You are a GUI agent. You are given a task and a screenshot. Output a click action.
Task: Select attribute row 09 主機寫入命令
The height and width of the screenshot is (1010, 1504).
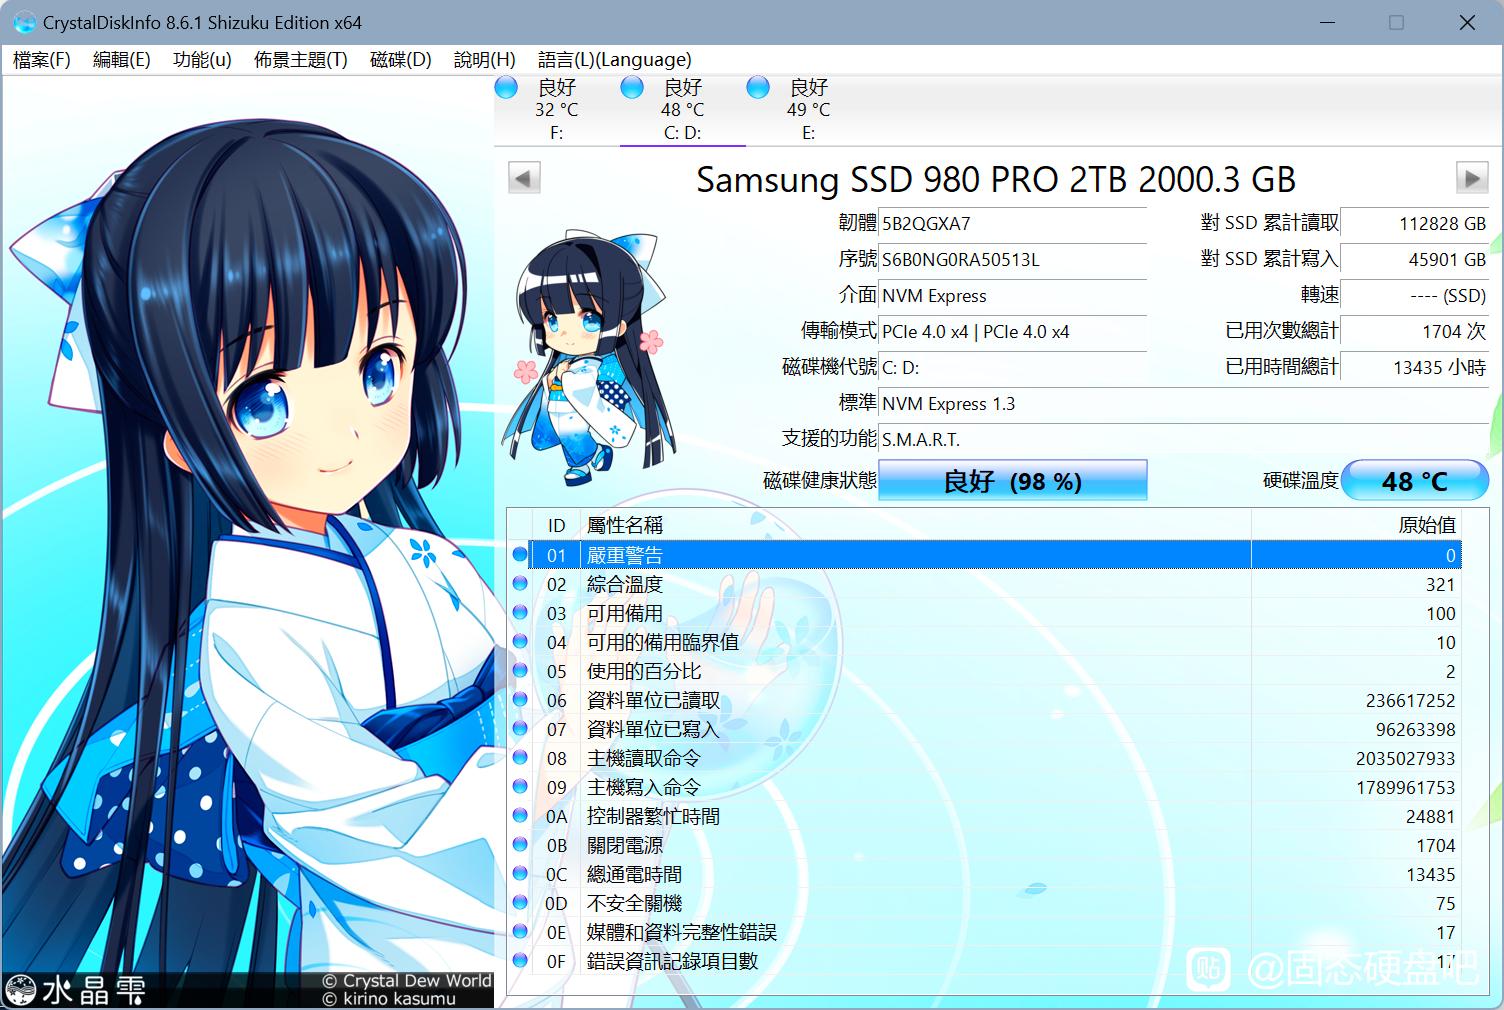[x=985, y=787]
